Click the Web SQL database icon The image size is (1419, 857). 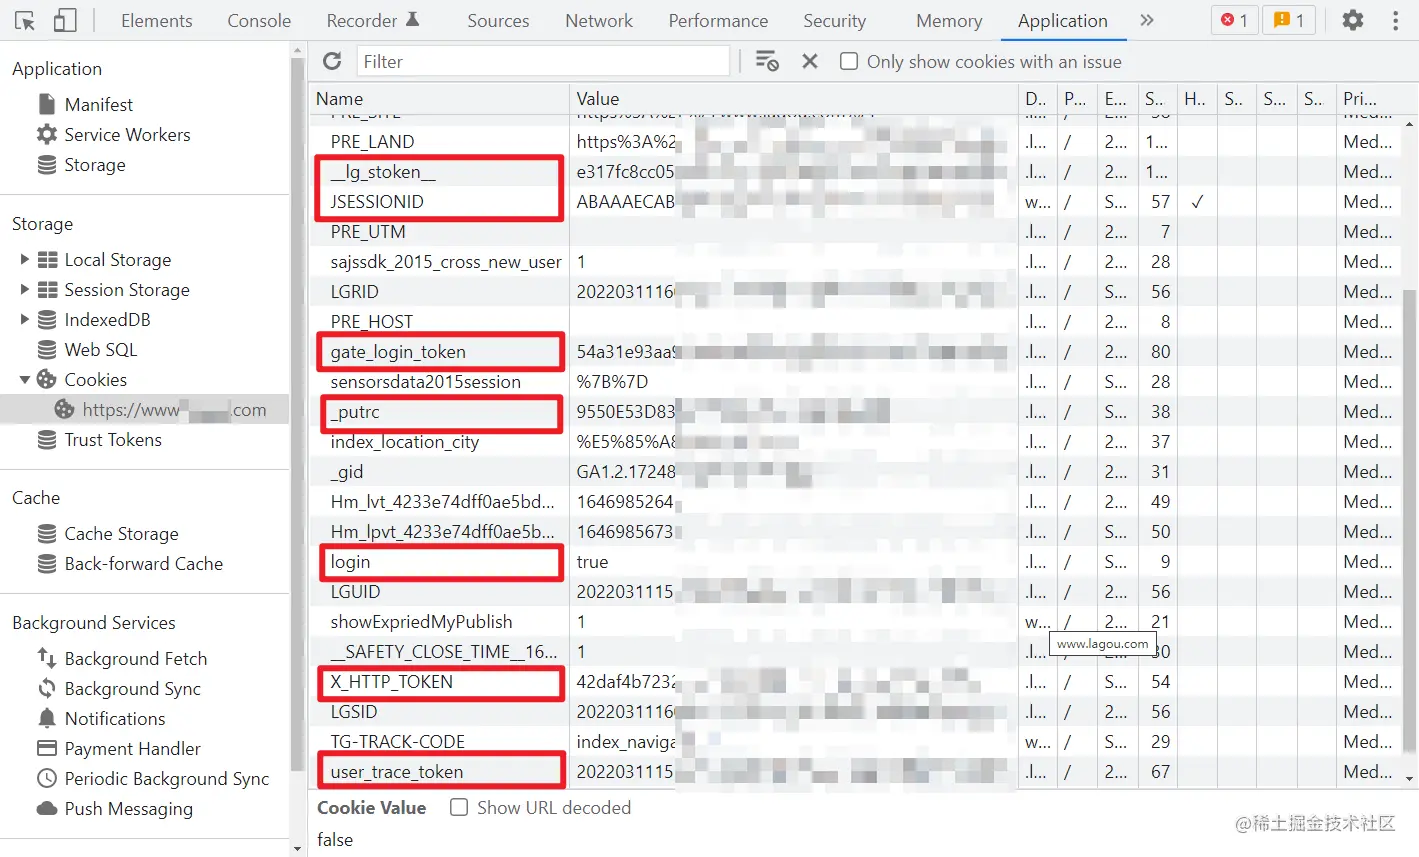(47, 349)
